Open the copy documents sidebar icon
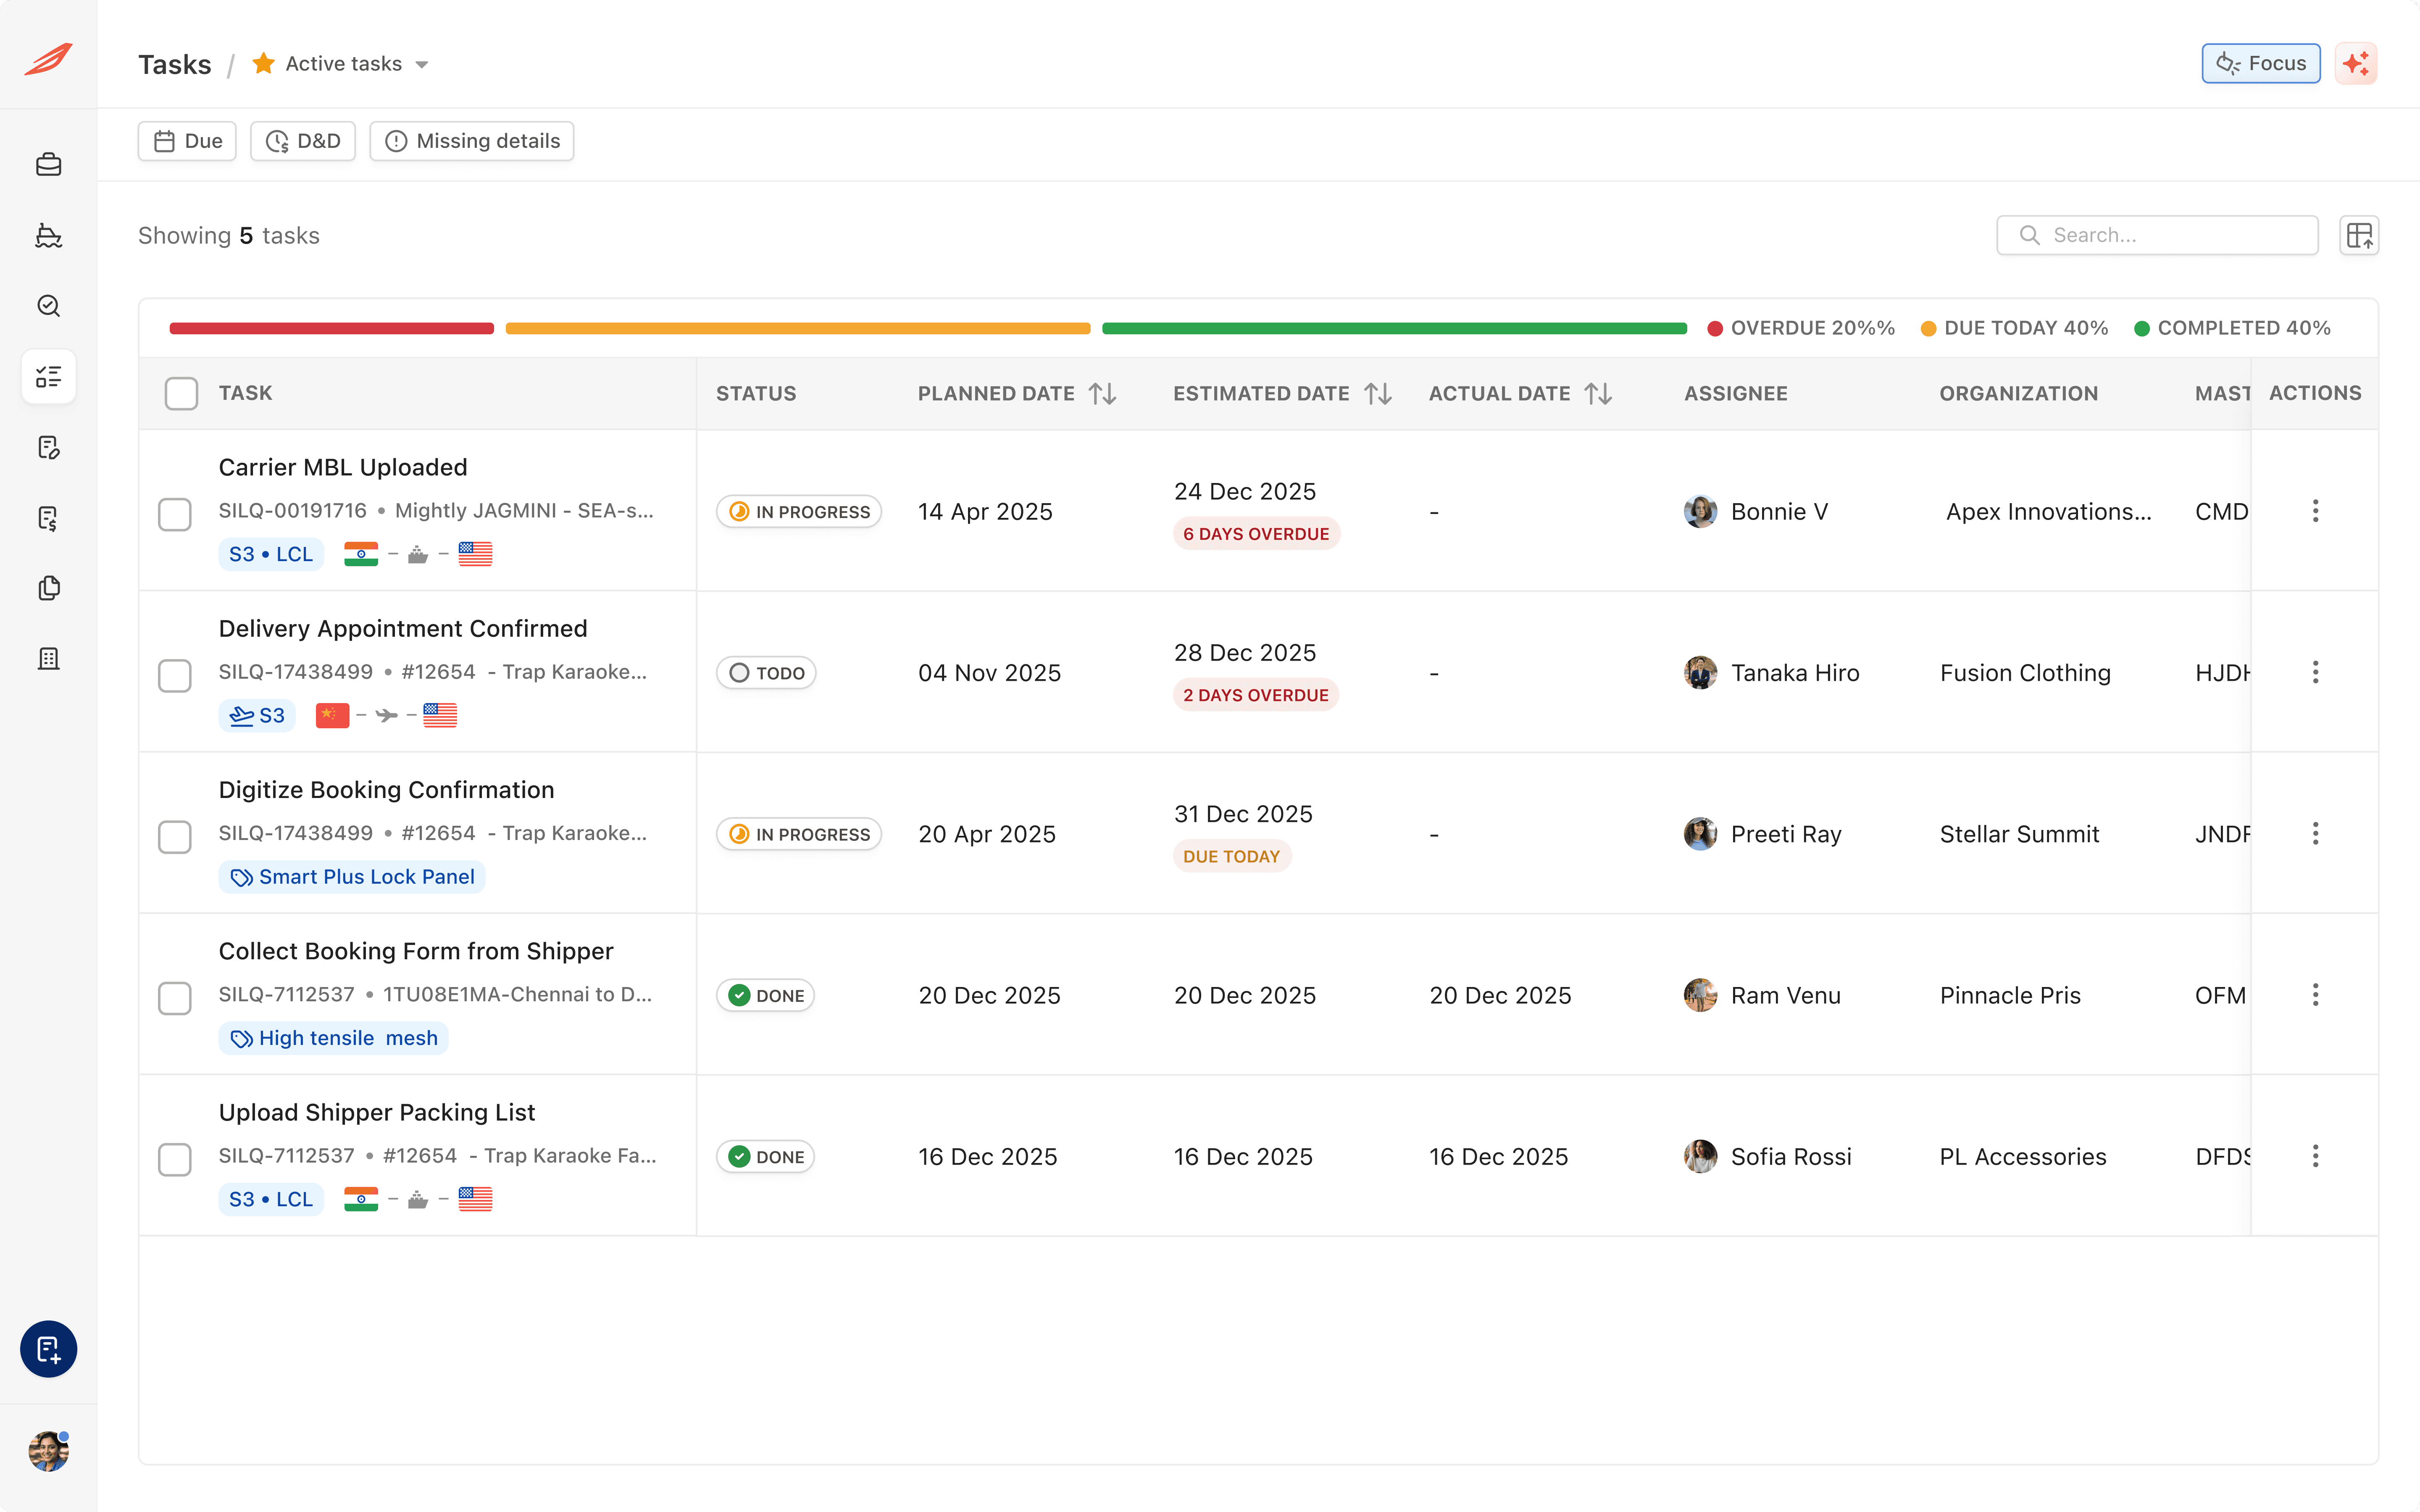This screenshot has height=1512, width=2420. tap(48, 588)
